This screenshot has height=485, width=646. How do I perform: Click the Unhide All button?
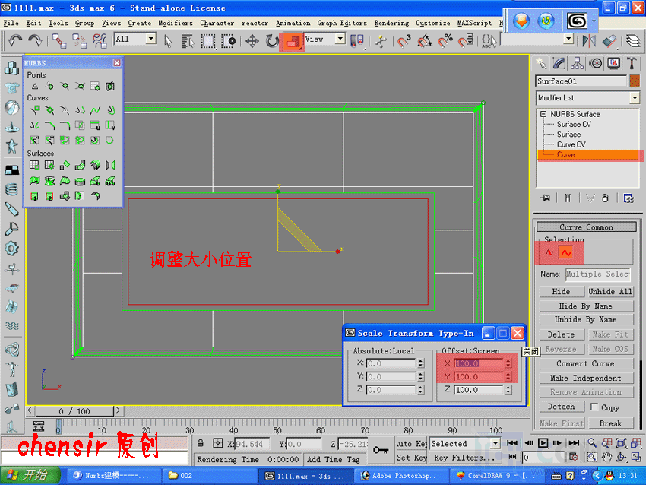point(610,291)
